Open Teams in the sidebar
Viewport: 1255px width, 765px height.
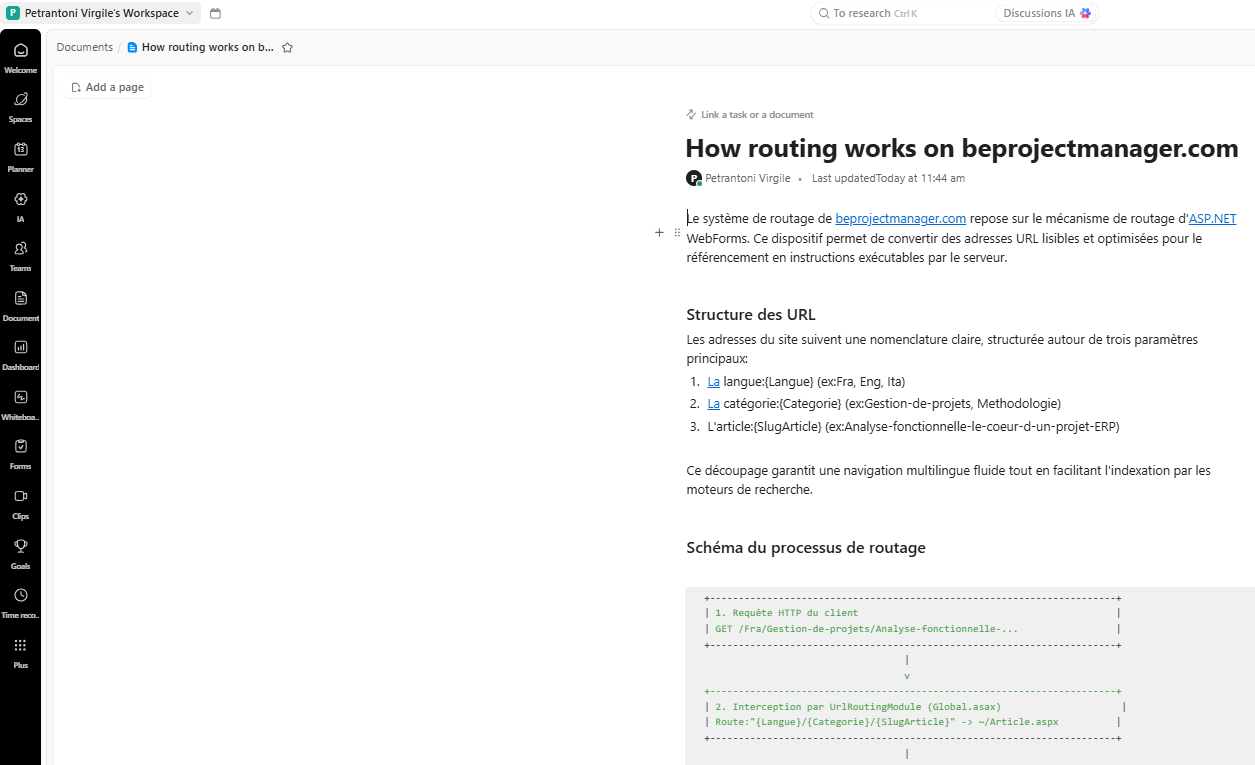coord(20,248)
